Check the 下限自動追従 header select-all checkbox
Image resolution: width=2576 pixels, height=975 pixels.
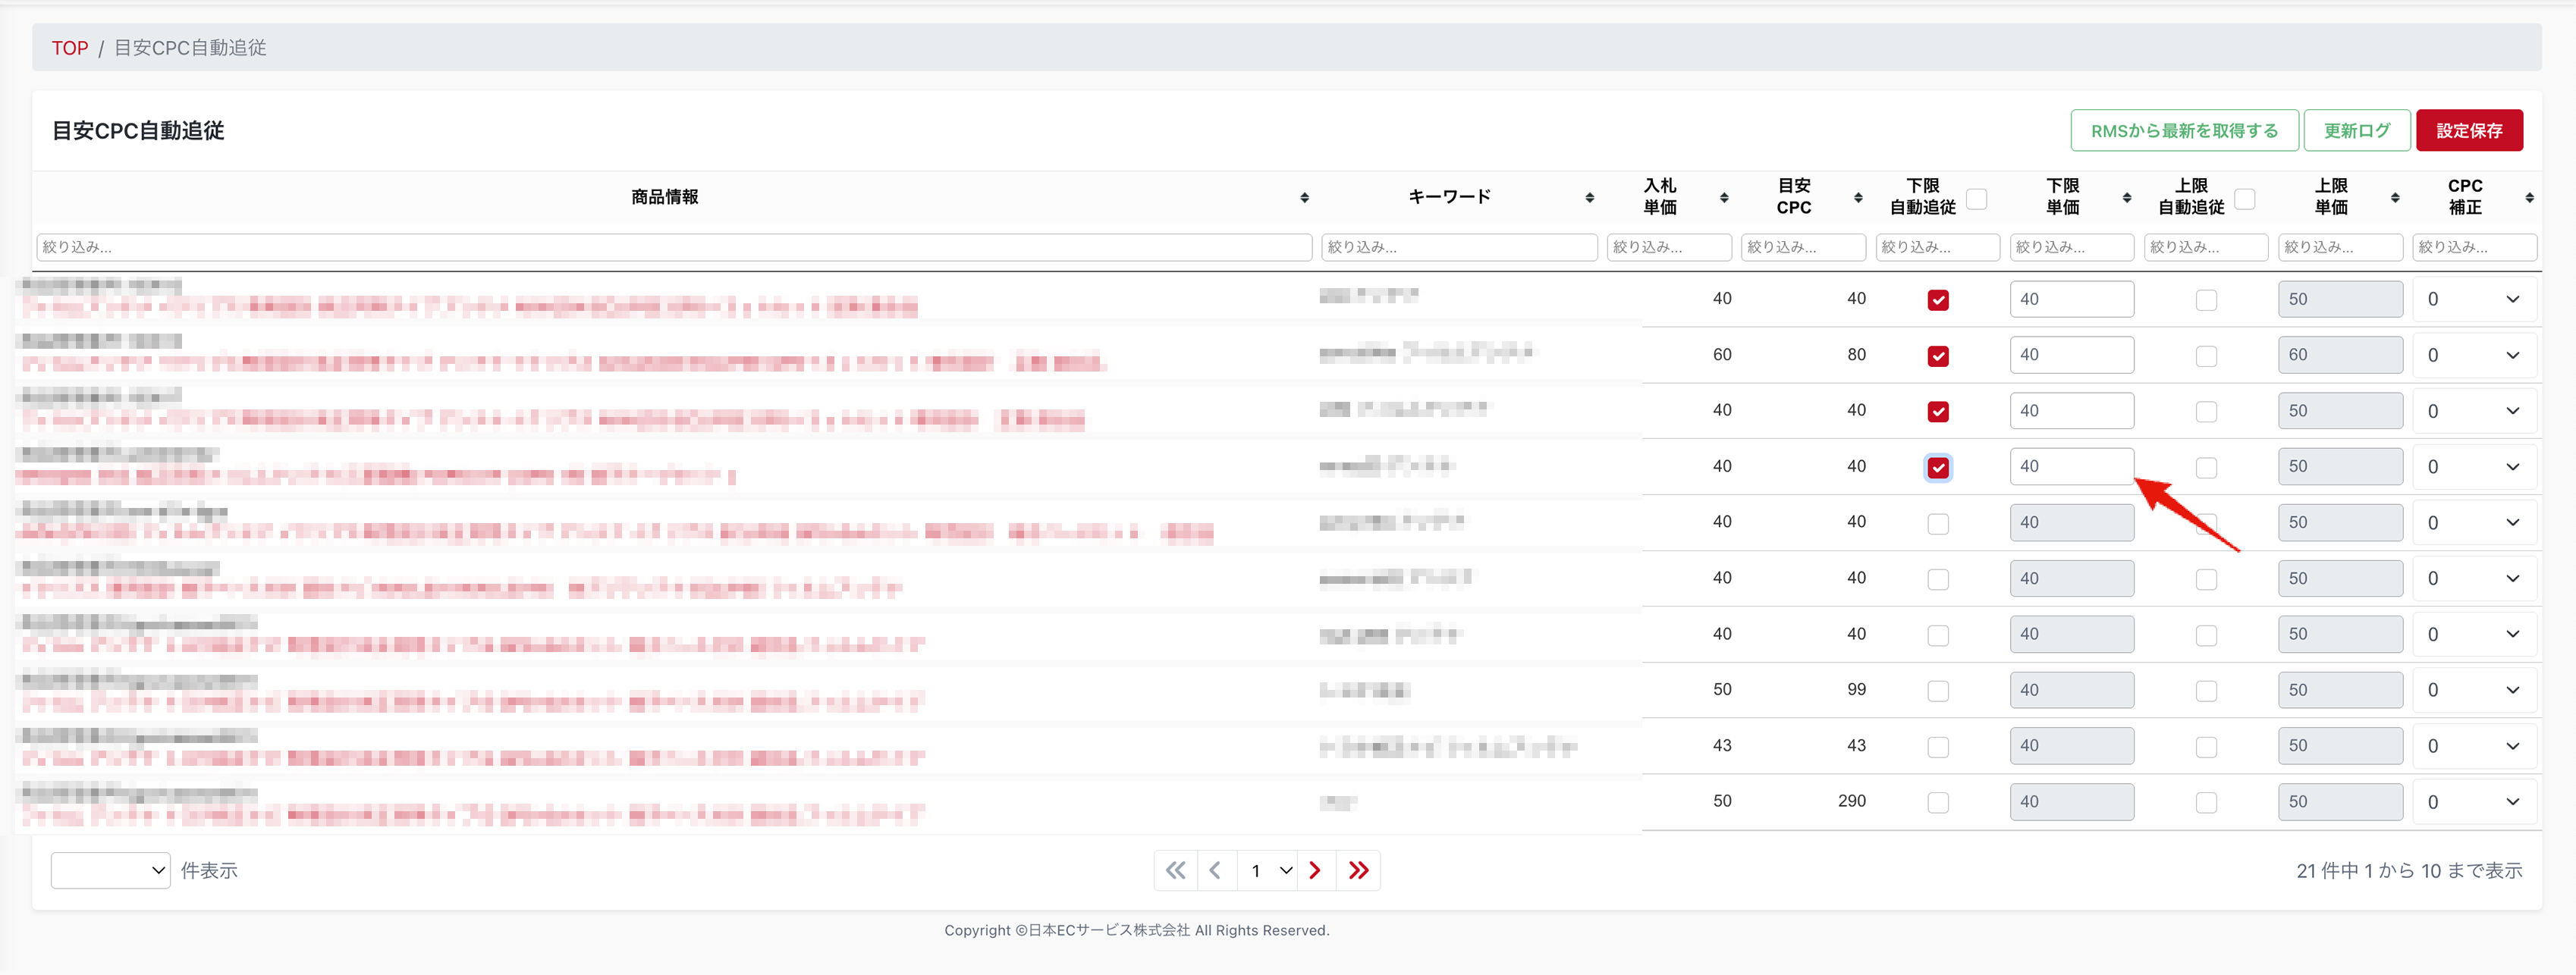click(x=1977, y=198)
